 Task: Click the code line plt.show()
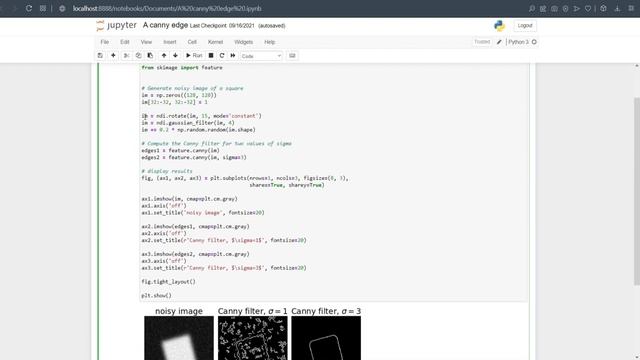tap(156, 296)
